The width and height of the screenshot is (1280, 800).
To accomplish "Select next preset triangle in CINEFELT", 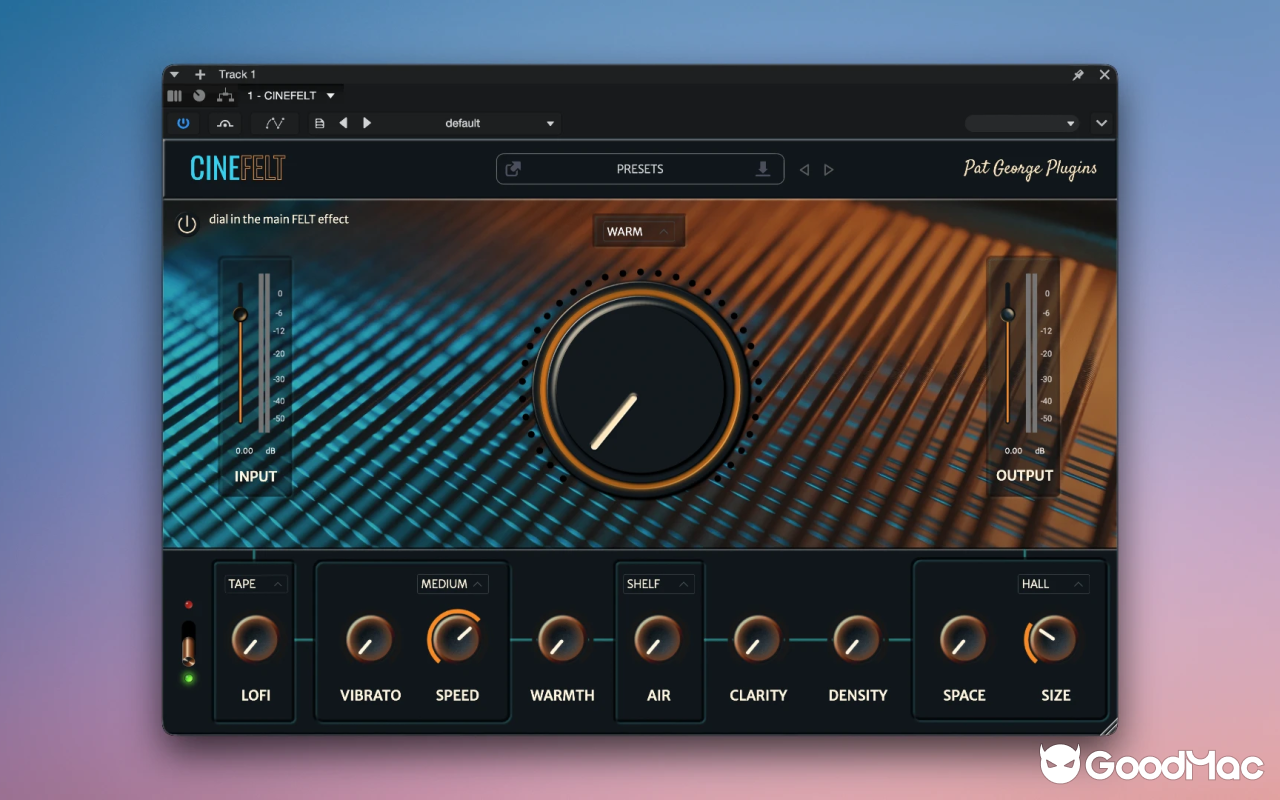I will [828, 170].
